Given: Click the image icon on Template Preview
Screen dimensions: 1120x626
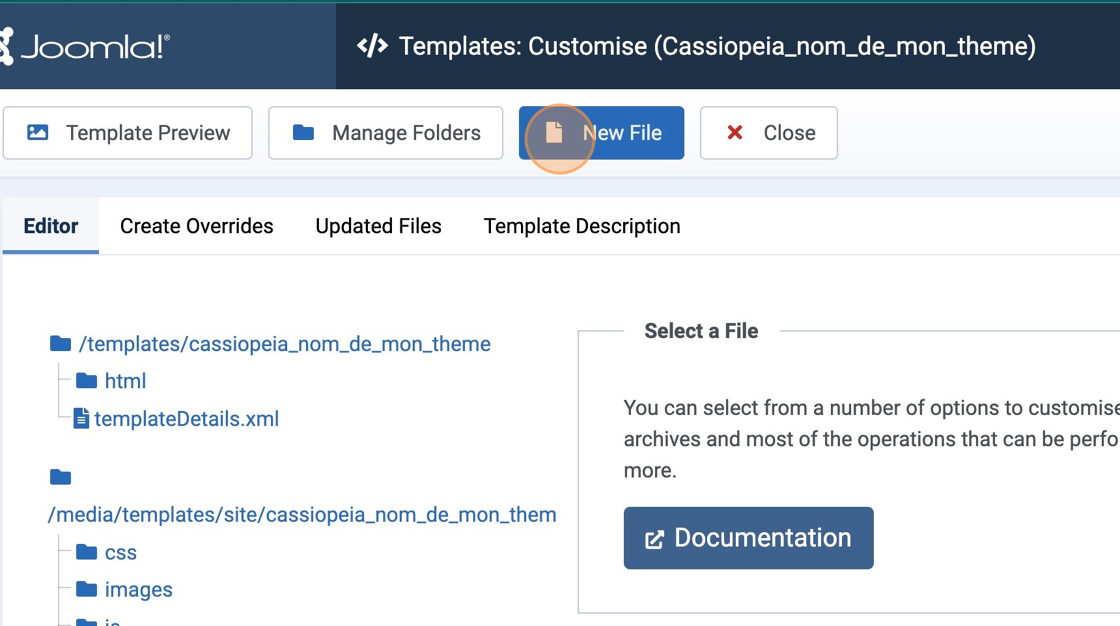Looking at the screenshot, I should click(x=38, y=133).
